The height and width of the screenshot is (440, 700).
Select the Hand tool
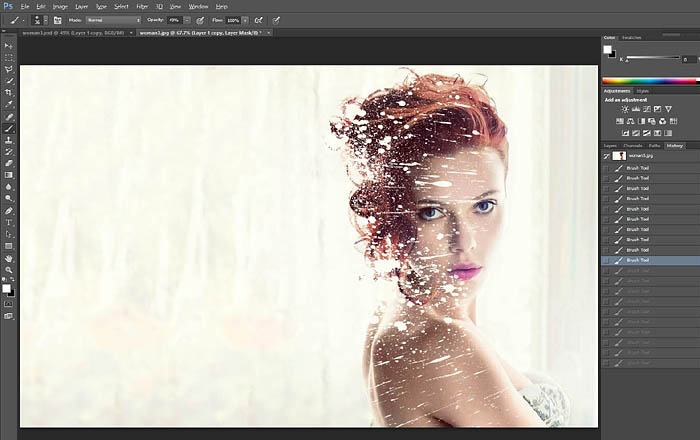tap(9, 257)
